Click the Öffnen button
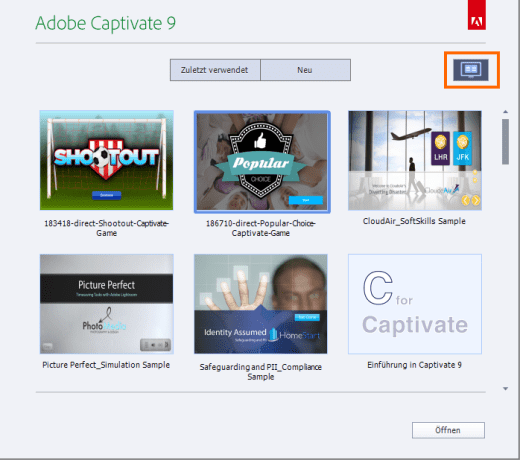Image resolution: width=520 pixels, height=460 pixels. click(x=448, y=430)
